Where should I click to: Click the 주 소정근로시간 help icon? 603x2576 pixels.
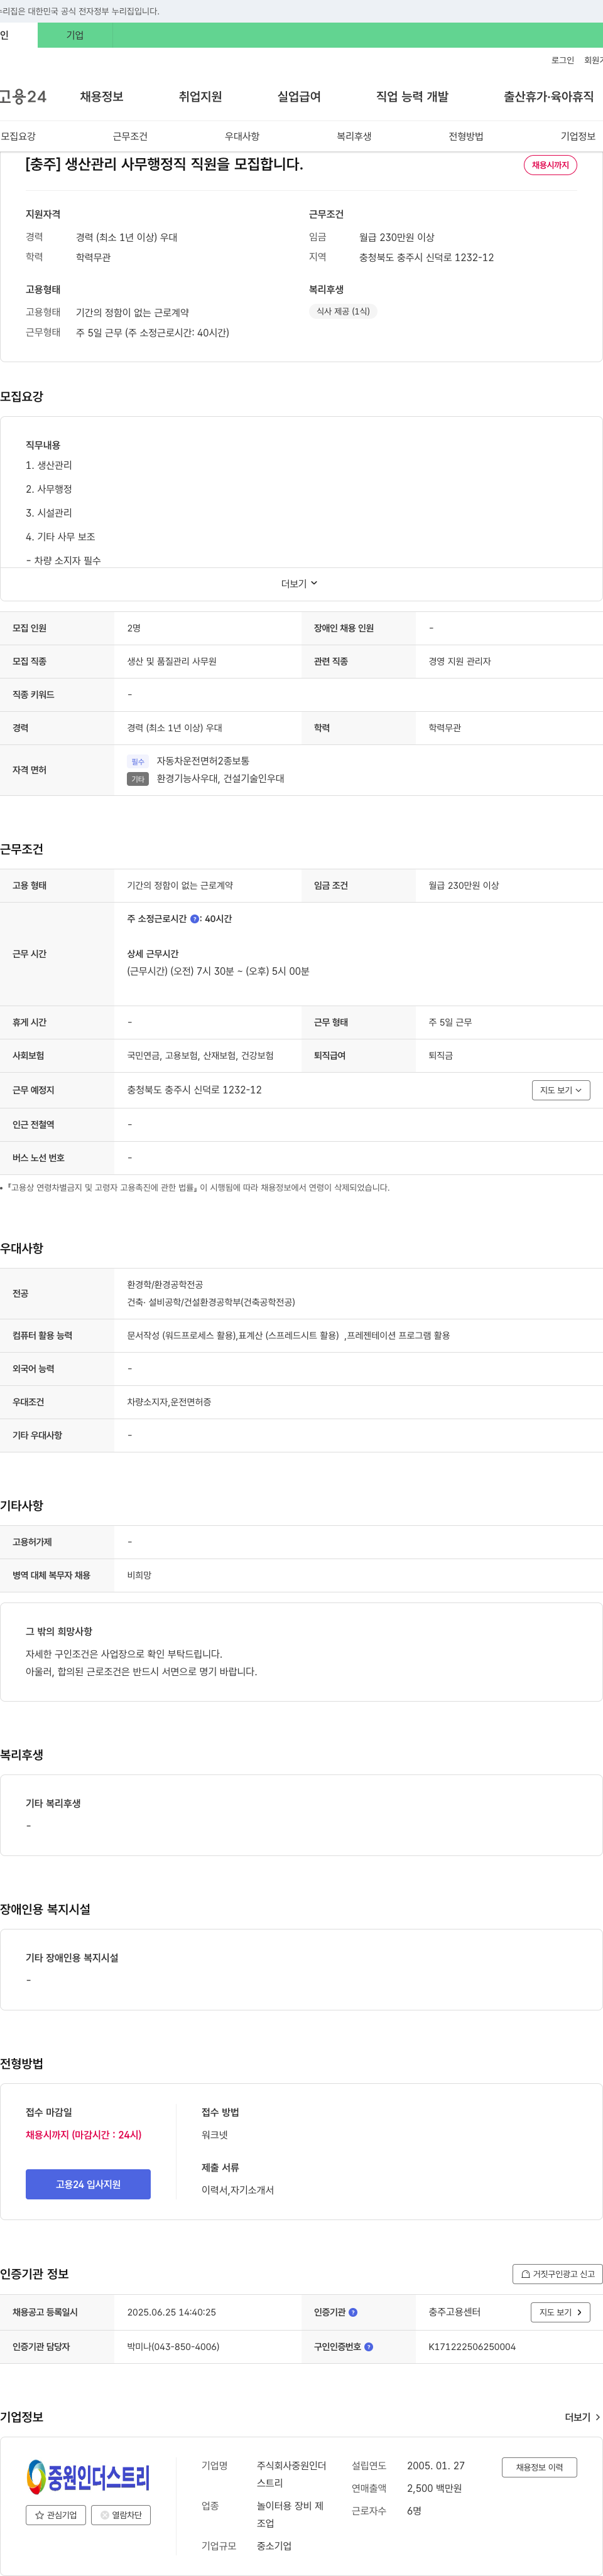[194, 919]
